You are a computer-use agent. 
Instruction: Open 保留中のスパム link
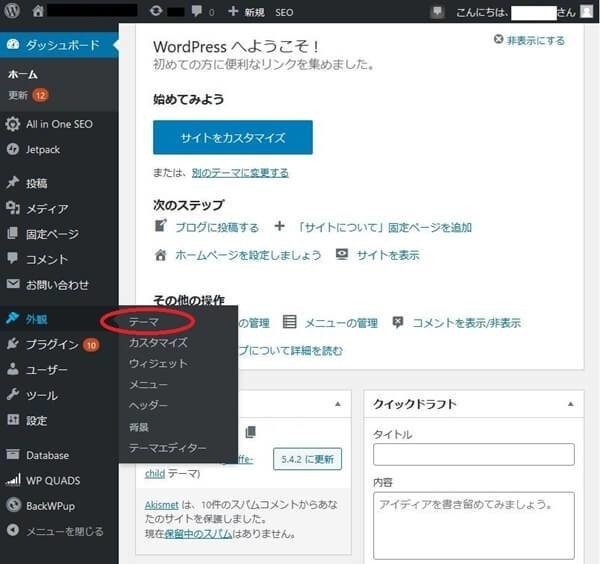[198, 534]
